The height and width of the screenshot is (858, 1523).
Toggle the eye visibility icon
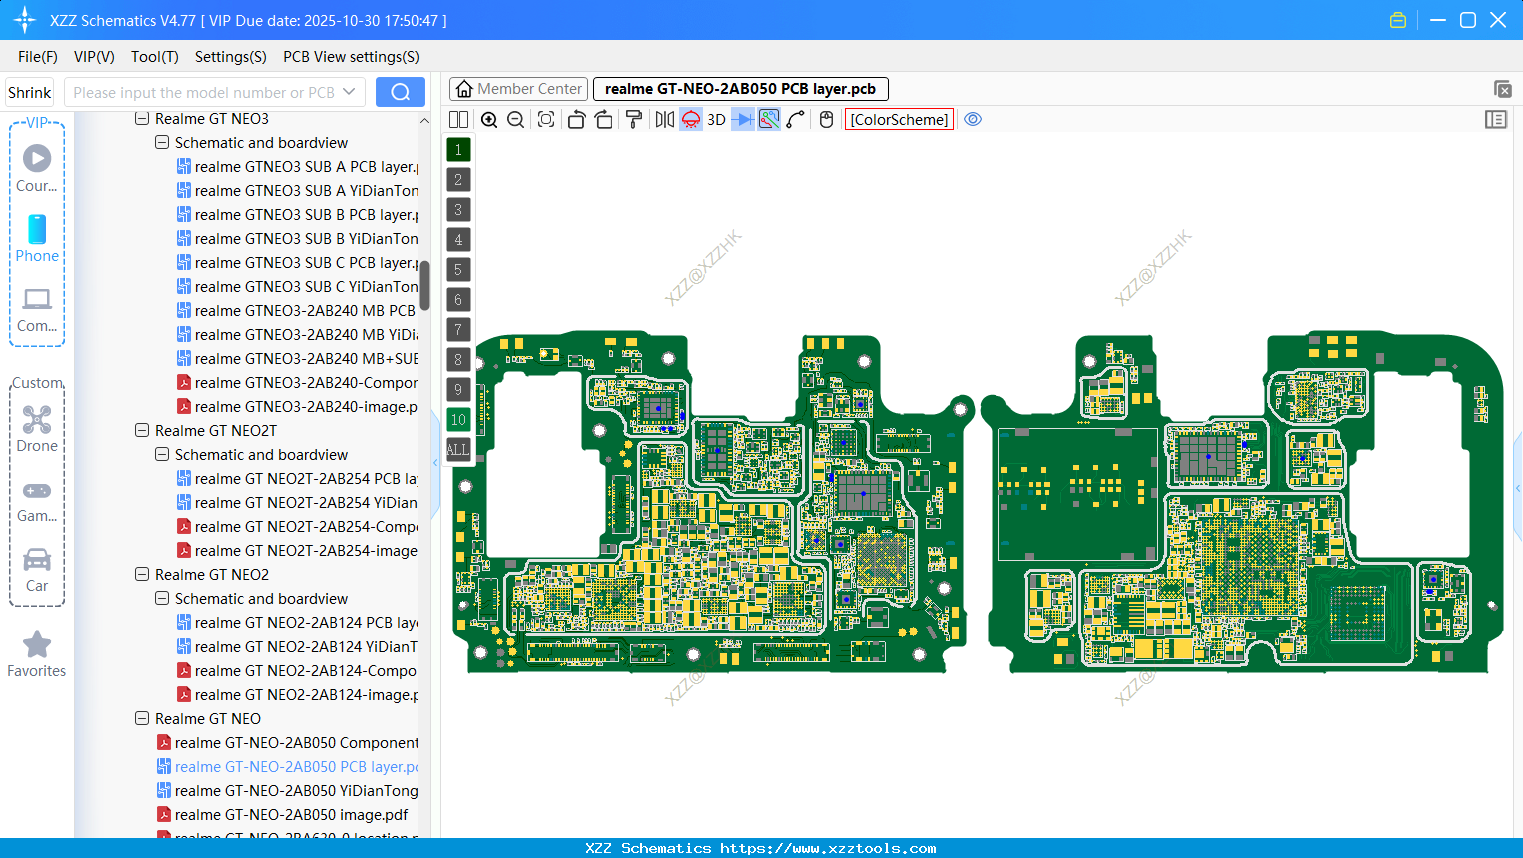point(973,120)
